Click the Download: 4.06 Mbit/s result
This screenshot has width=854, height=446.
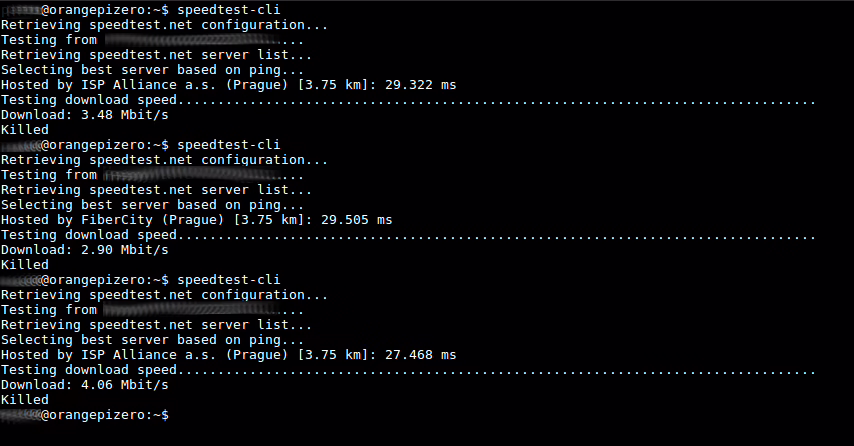click(x=84, y=384)
